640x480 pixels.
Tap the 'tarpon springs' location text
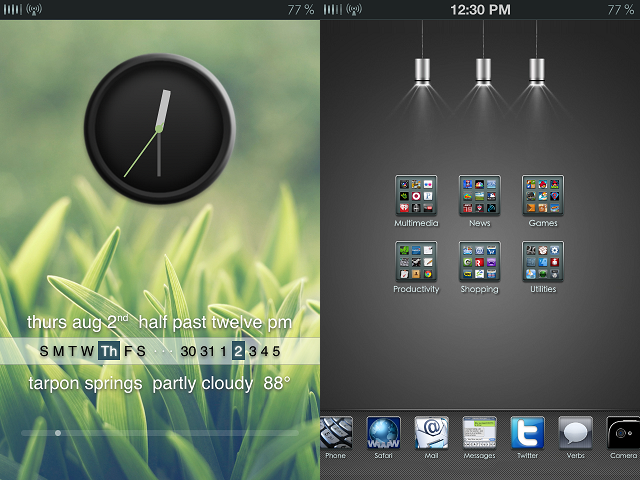[x=85, y=384]
